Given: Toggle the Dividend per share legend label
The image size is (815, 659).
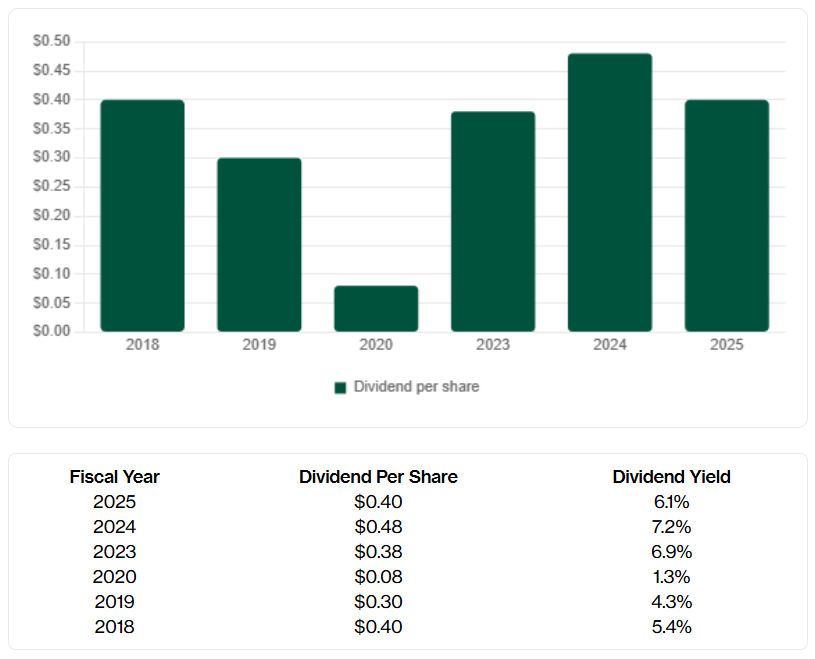Looking at the screenshot, I should coord(416,387).
